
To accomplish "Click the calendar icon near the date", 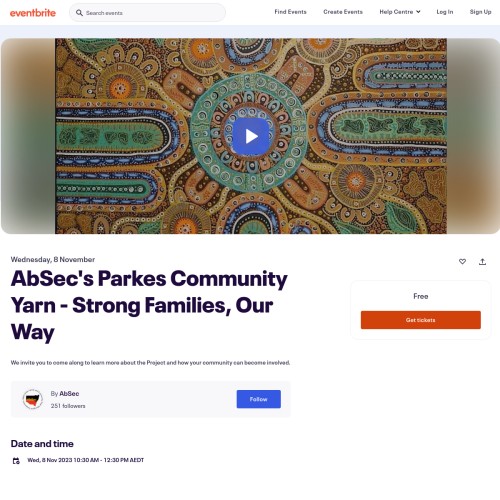I will click(16, 461).
